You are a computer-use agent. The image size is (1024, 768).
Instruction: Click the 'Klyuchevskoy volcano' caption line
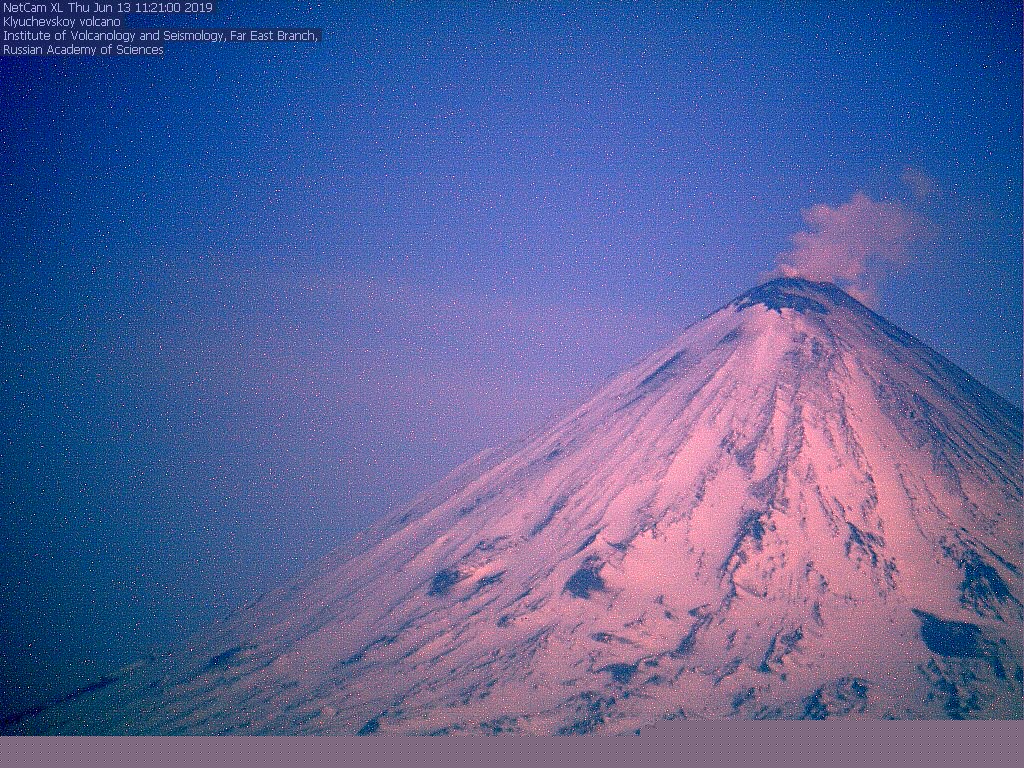[x=61, y=22]
